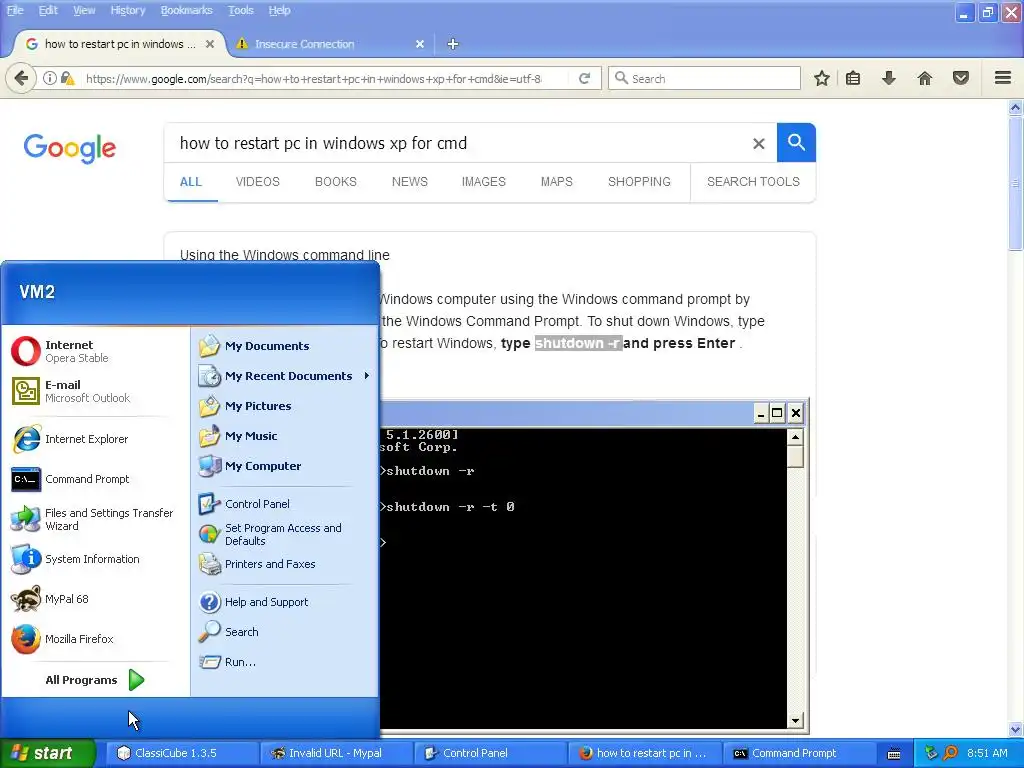Select SHOPPING search category
The width and height of the screenshot is (1024, 768).
coord(639,182)
